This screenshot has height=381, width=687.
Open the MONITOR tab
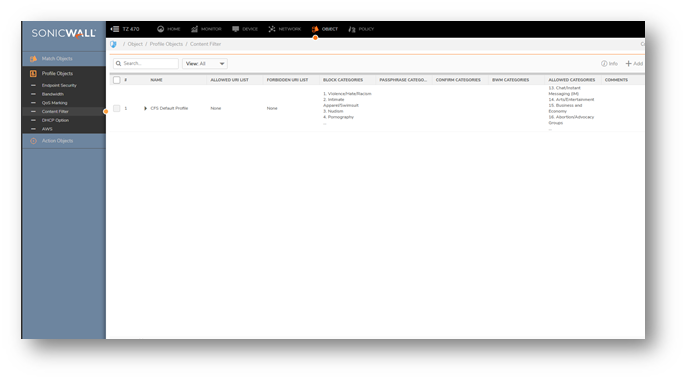tap(211, 29)
